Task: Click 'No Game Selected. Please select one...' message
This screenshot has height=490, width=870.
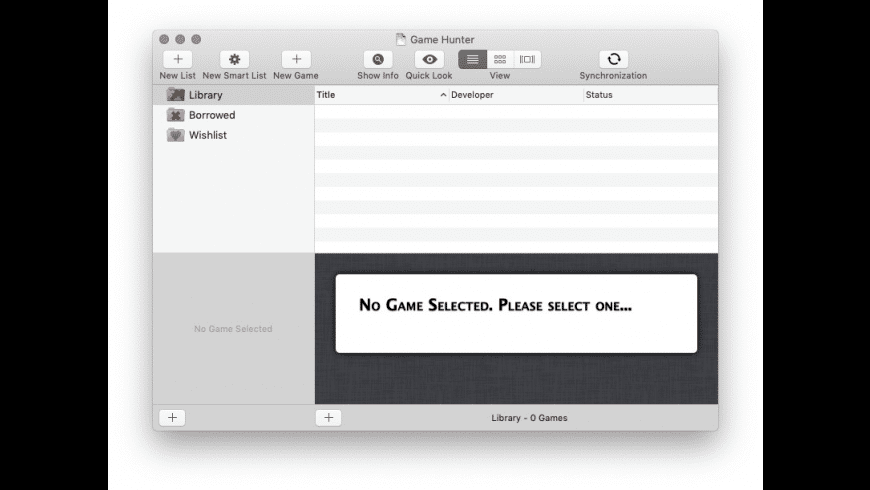Action: pyautogui.click(x=495, y=305)
